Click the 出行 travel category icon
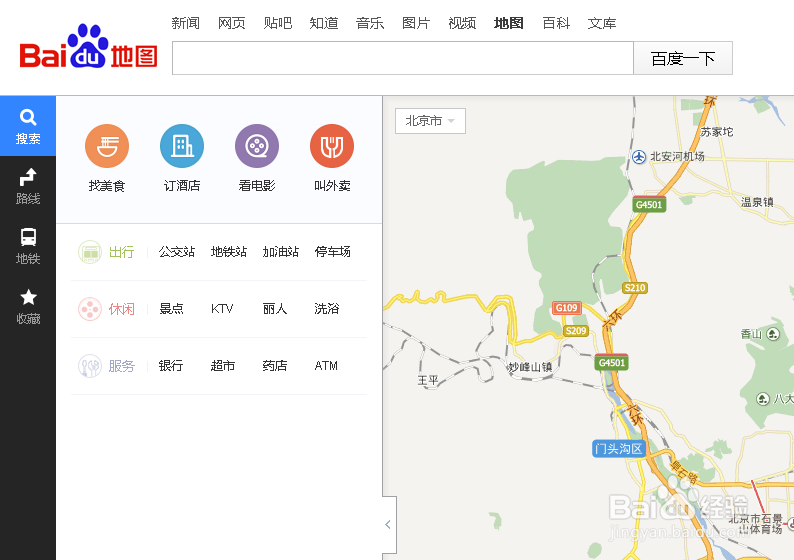Screen dimensions: 794x560 pos(90,252)
